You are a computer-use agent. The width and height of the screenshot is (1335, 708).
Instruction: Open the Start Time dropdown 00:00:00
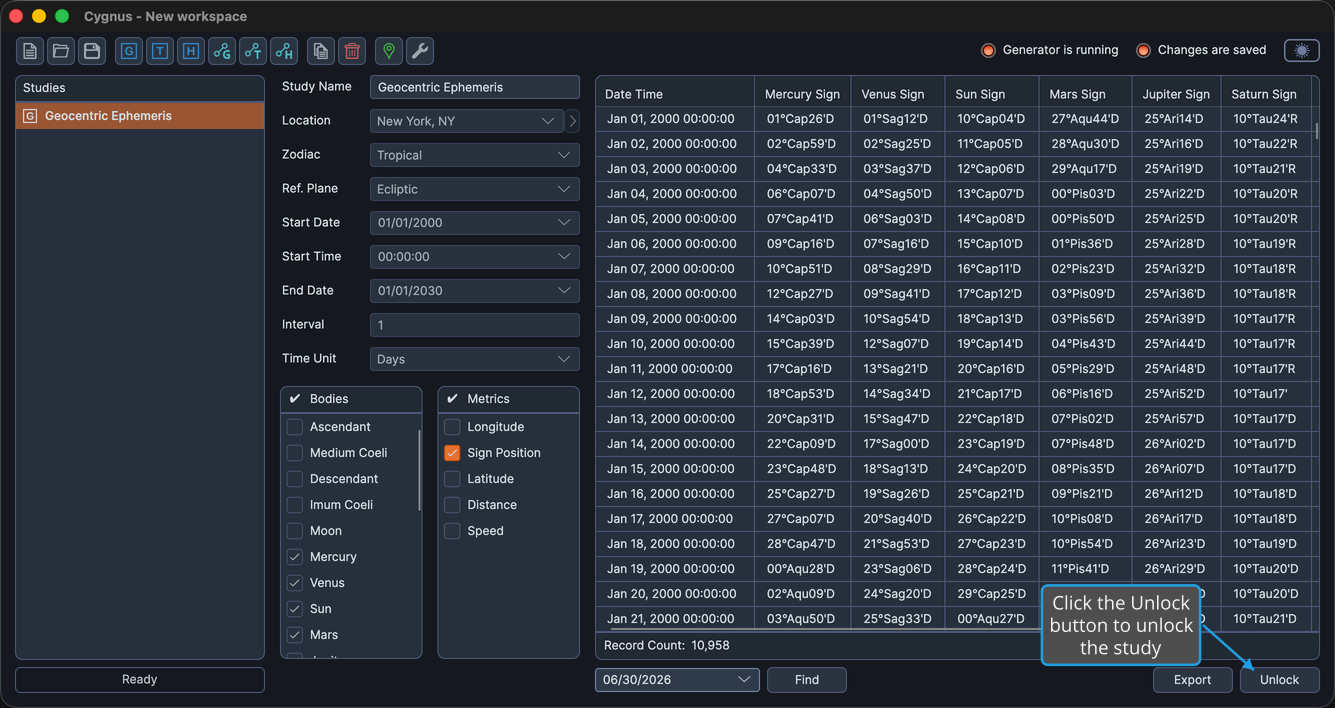tap(475, 257)
